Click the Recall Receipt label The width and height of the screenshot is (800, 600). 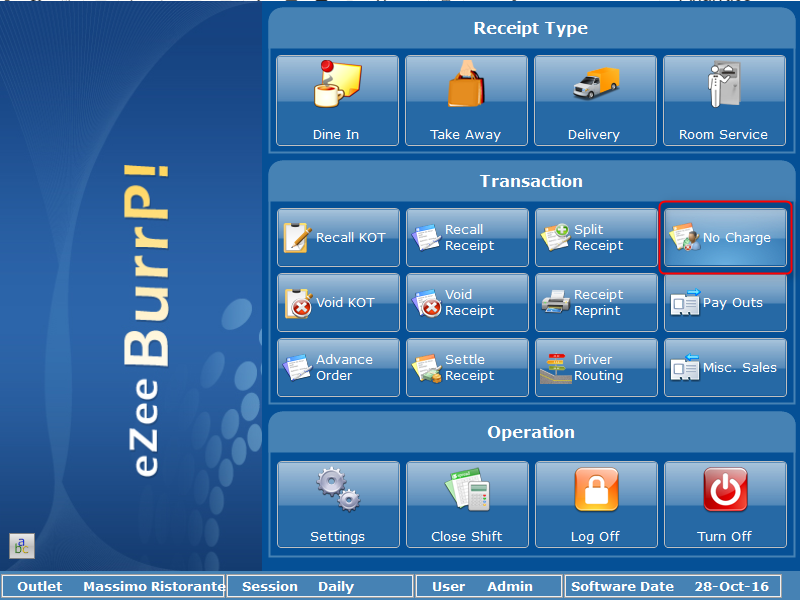click(469, 238)
